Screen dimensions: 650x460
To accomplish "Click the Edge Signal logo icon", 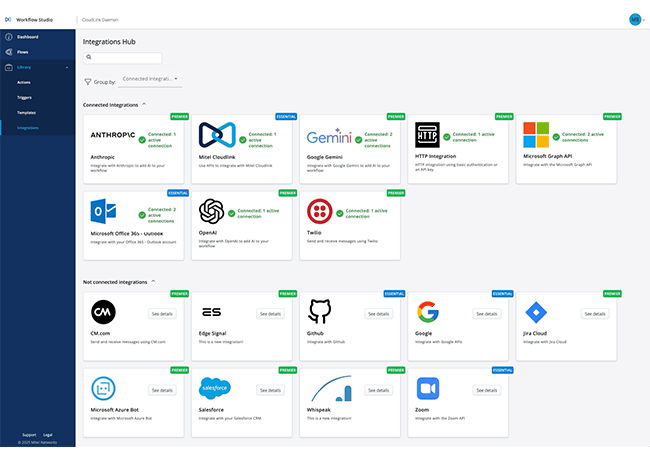I will pyautogui.click(x=211, y=312).
